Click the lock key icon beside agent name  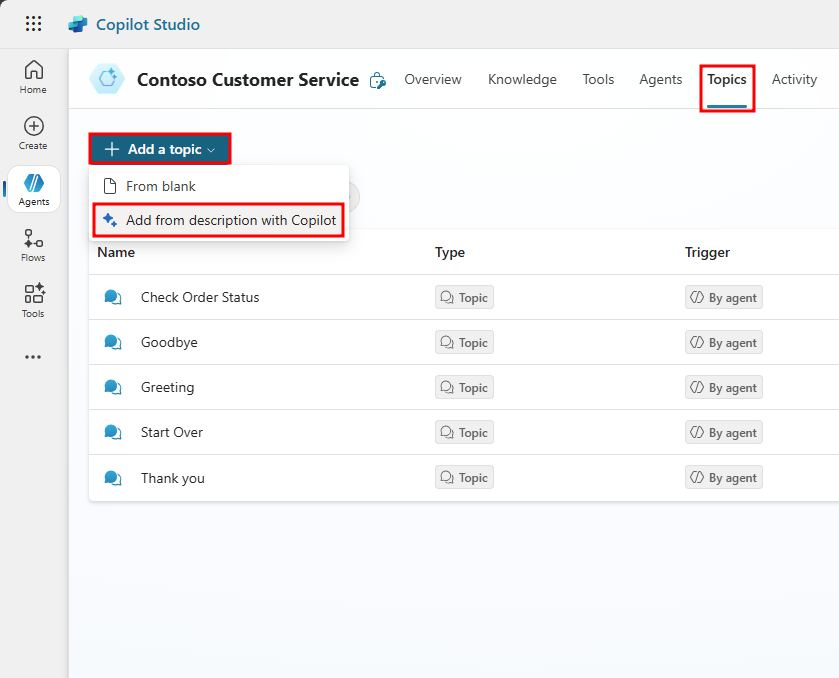click(378, 80)
